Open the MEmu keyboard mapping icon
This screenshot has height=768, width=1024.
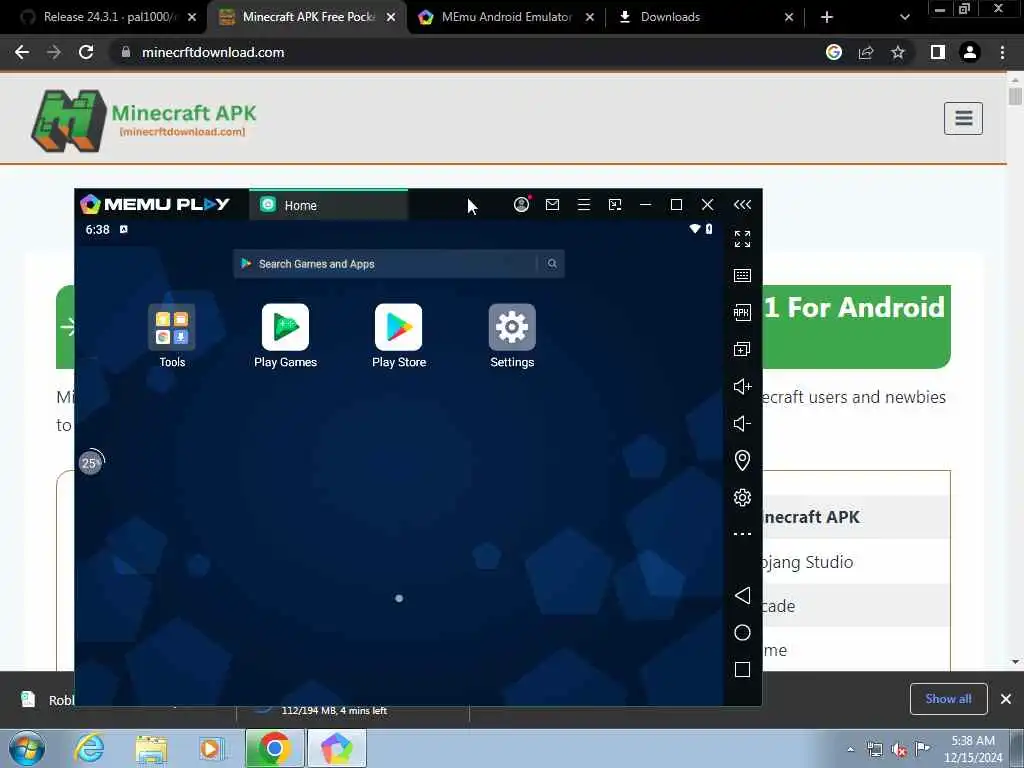point(742,276)
